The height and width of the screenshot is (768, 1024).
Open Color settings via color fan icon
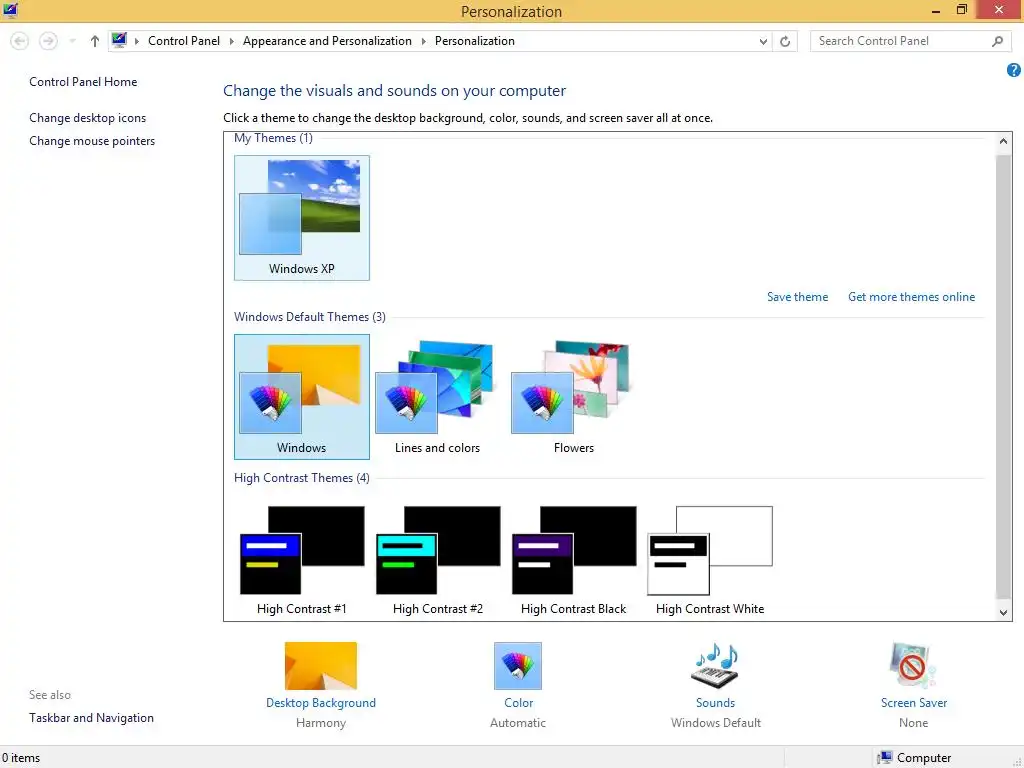pyautogui.click(x=518, y=665)
